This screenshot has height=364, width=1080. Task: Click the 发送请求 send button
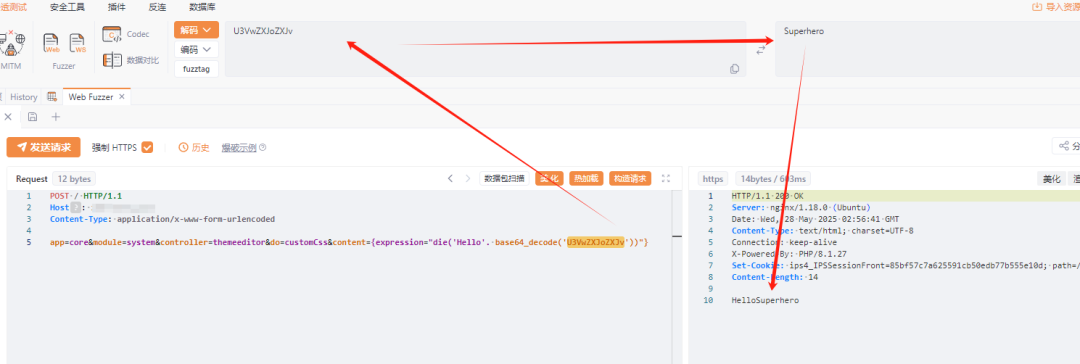(43, 147)
